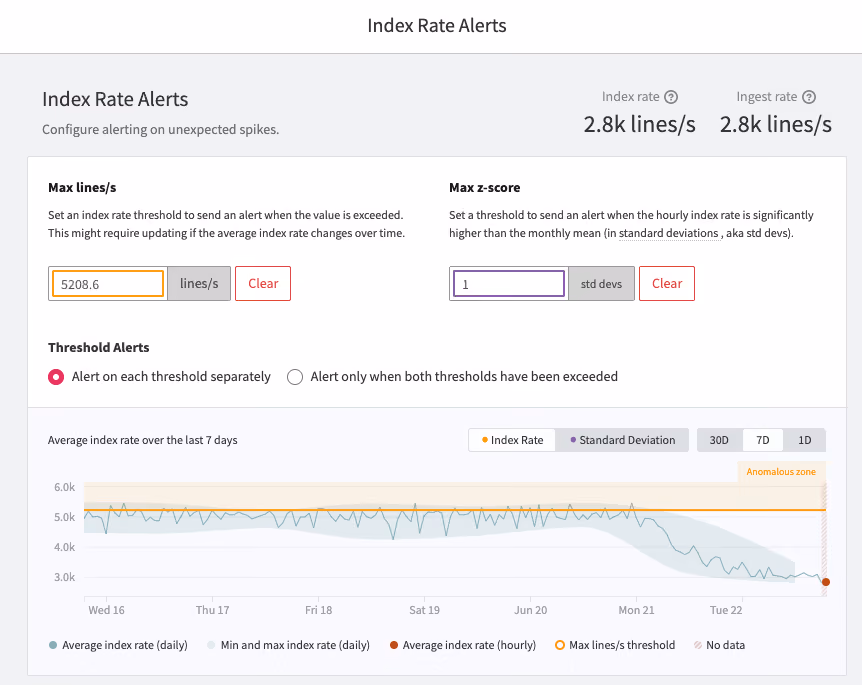The image size is (862, 685).
Task: Show the 7D time range
Action: click(762, 440)
